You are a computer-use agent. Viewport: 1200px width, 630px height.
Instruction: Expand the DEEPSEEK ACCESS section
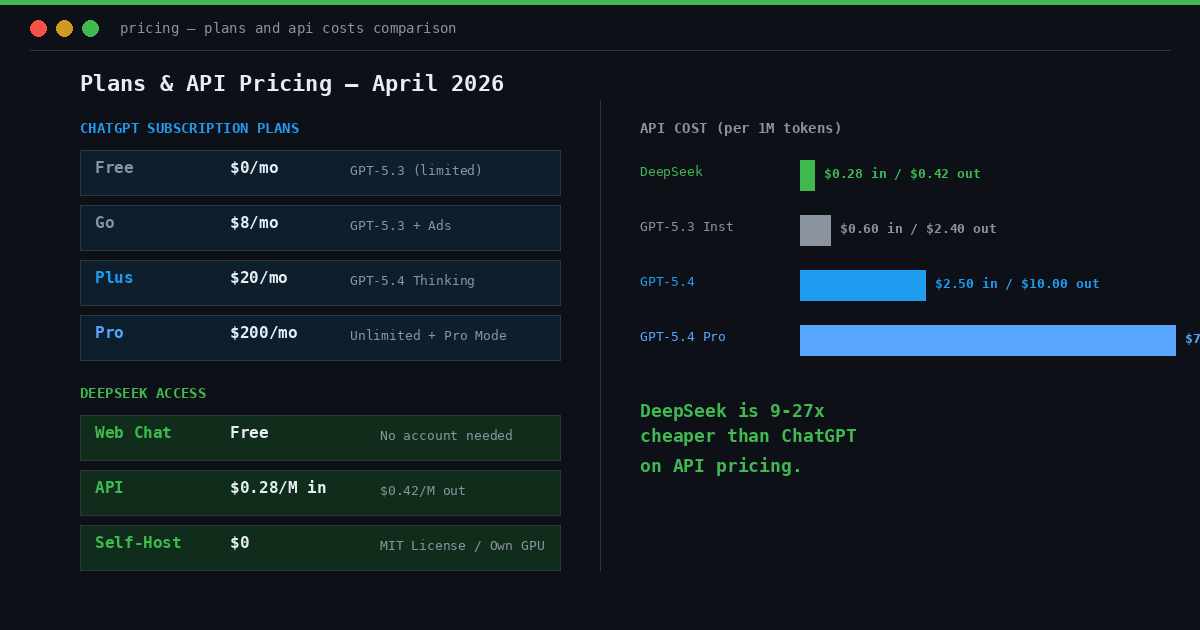tap(142, 393)
